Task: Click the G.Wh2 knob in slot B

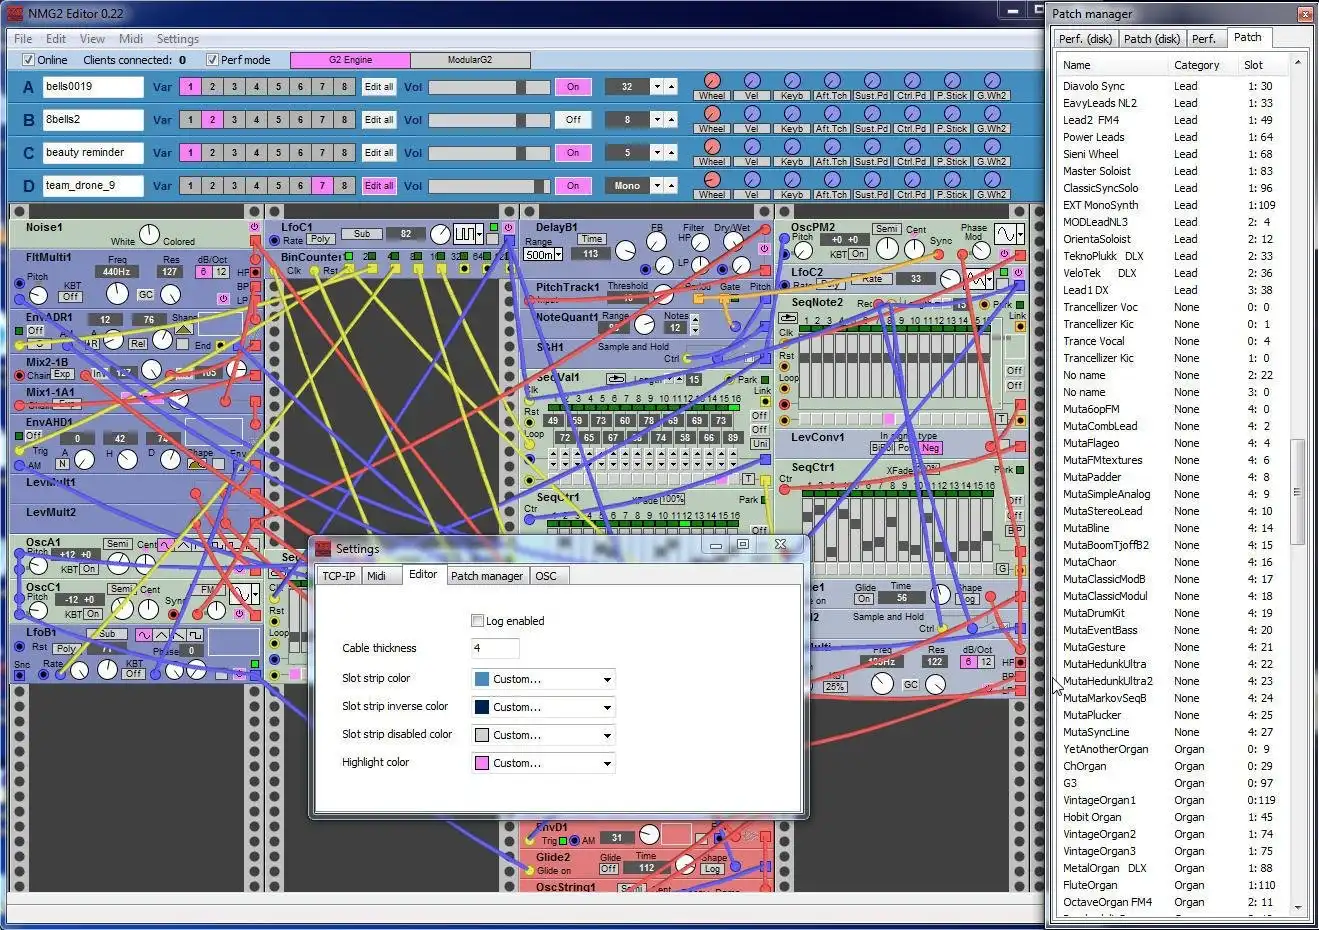Action: pyautogui.click(x=992, y=114)
